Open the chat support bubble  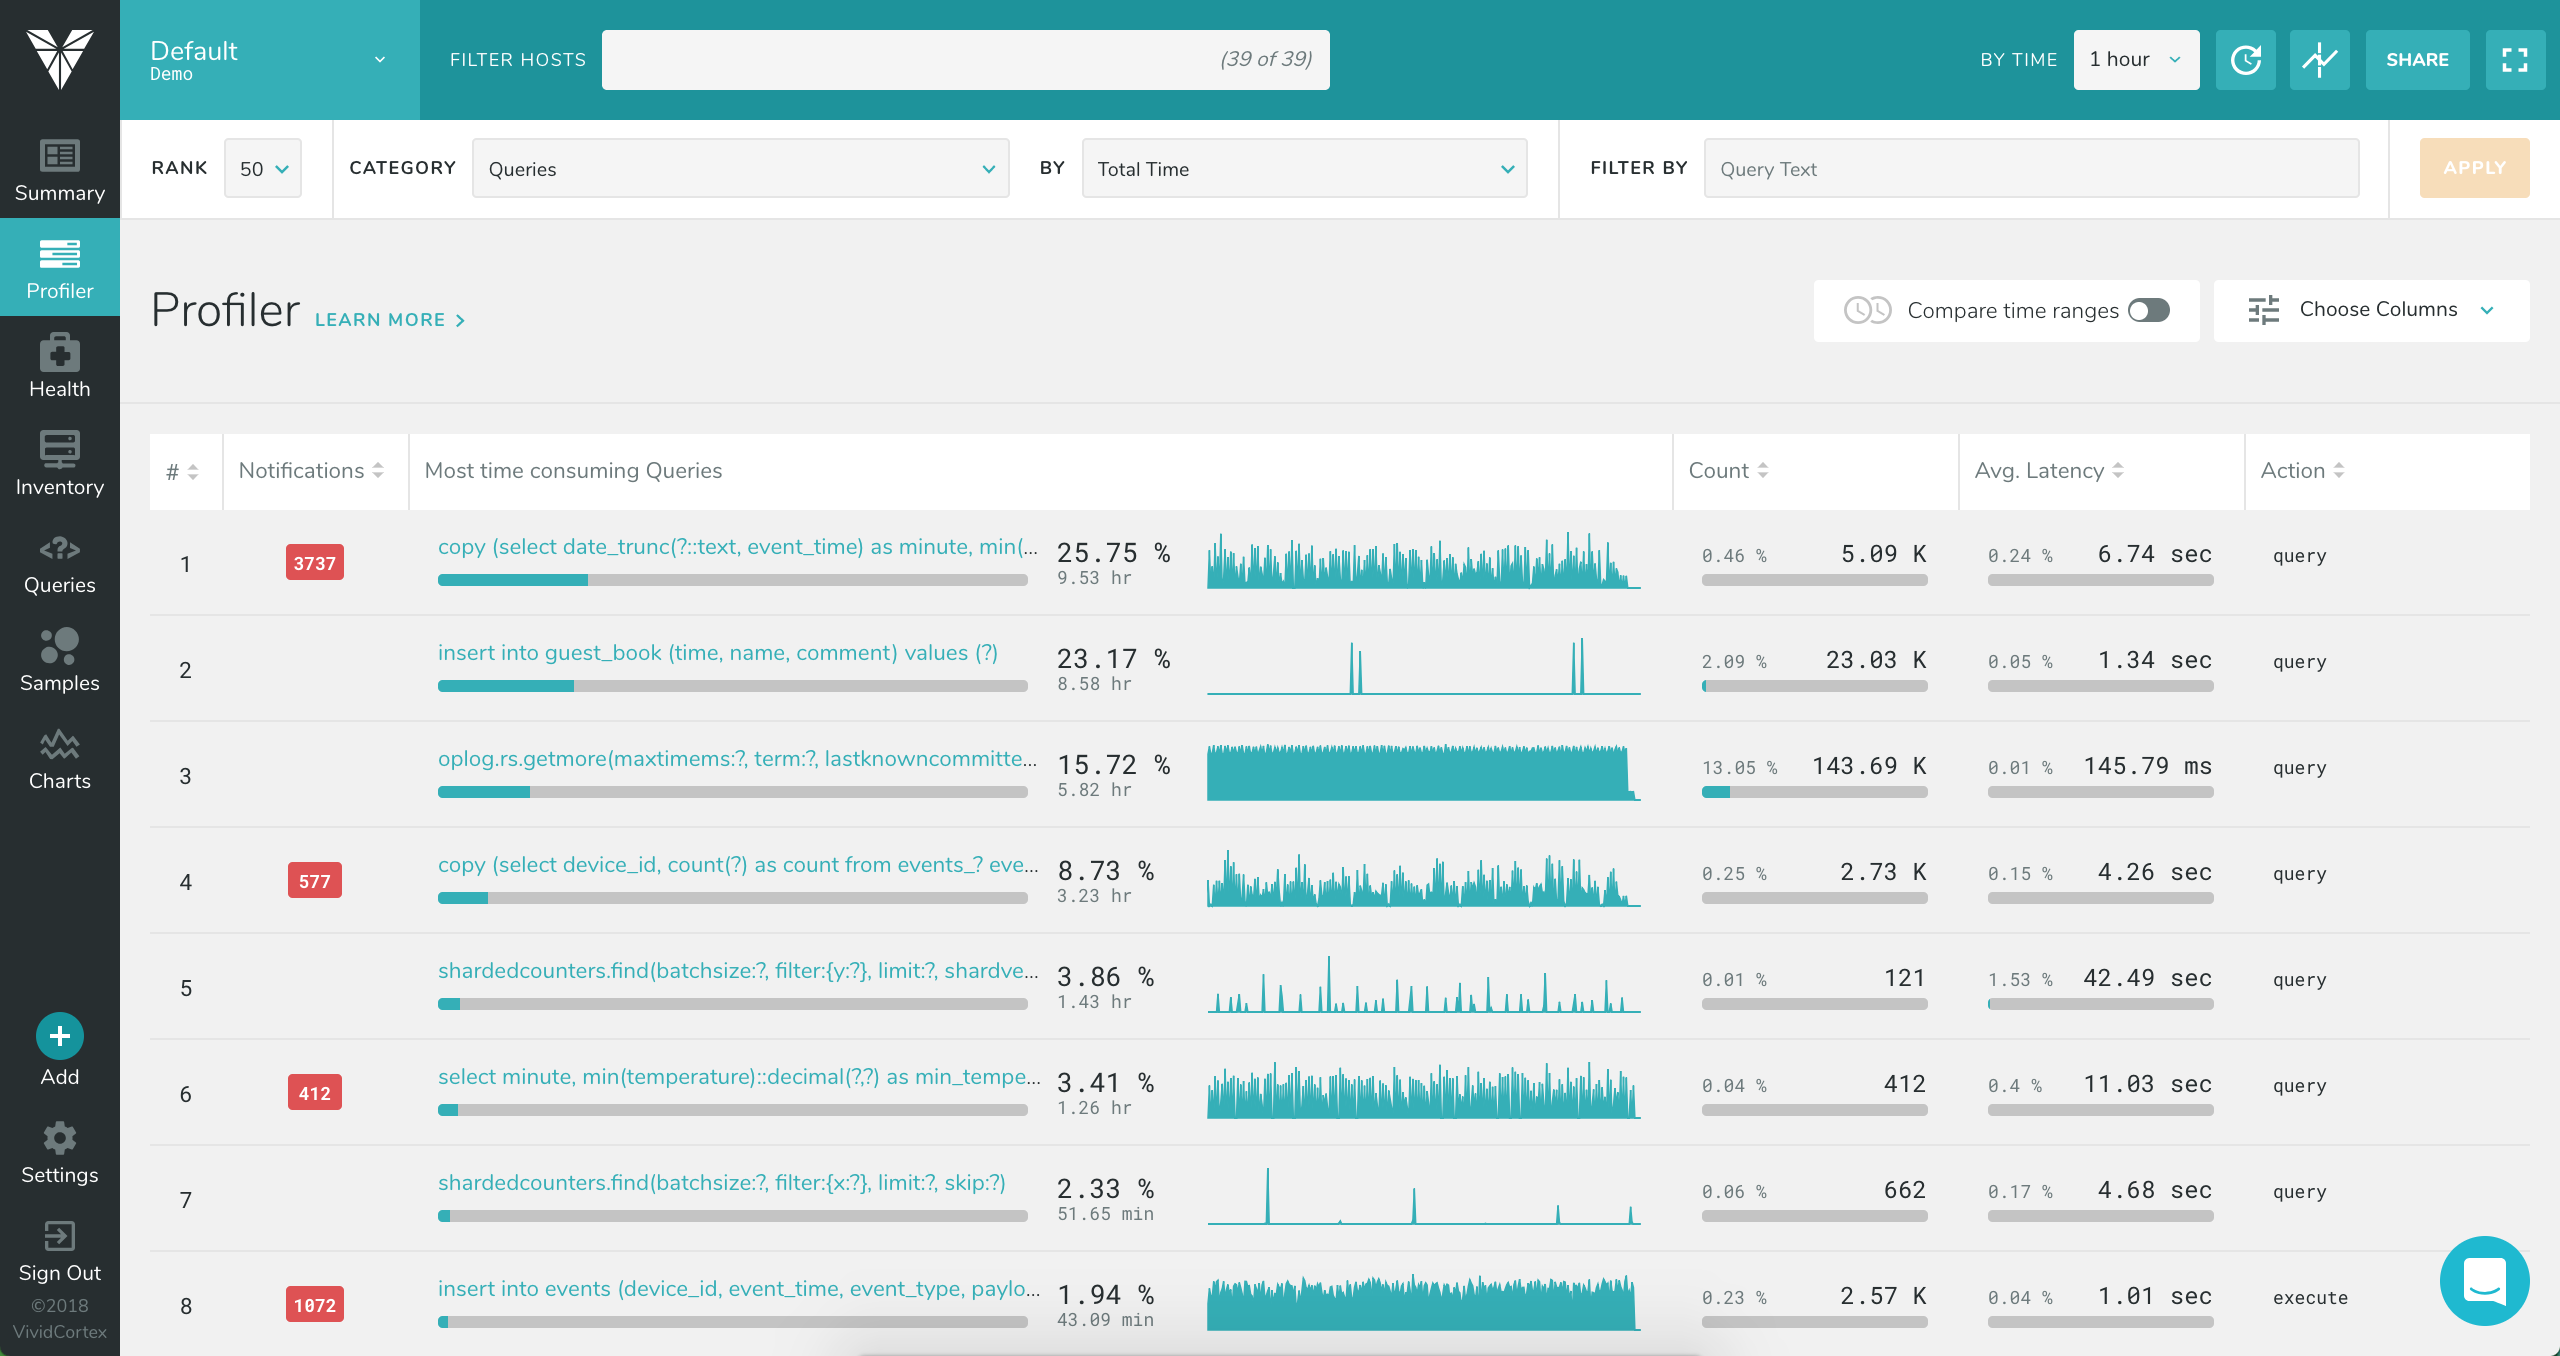click(x=2484, y=1280)
